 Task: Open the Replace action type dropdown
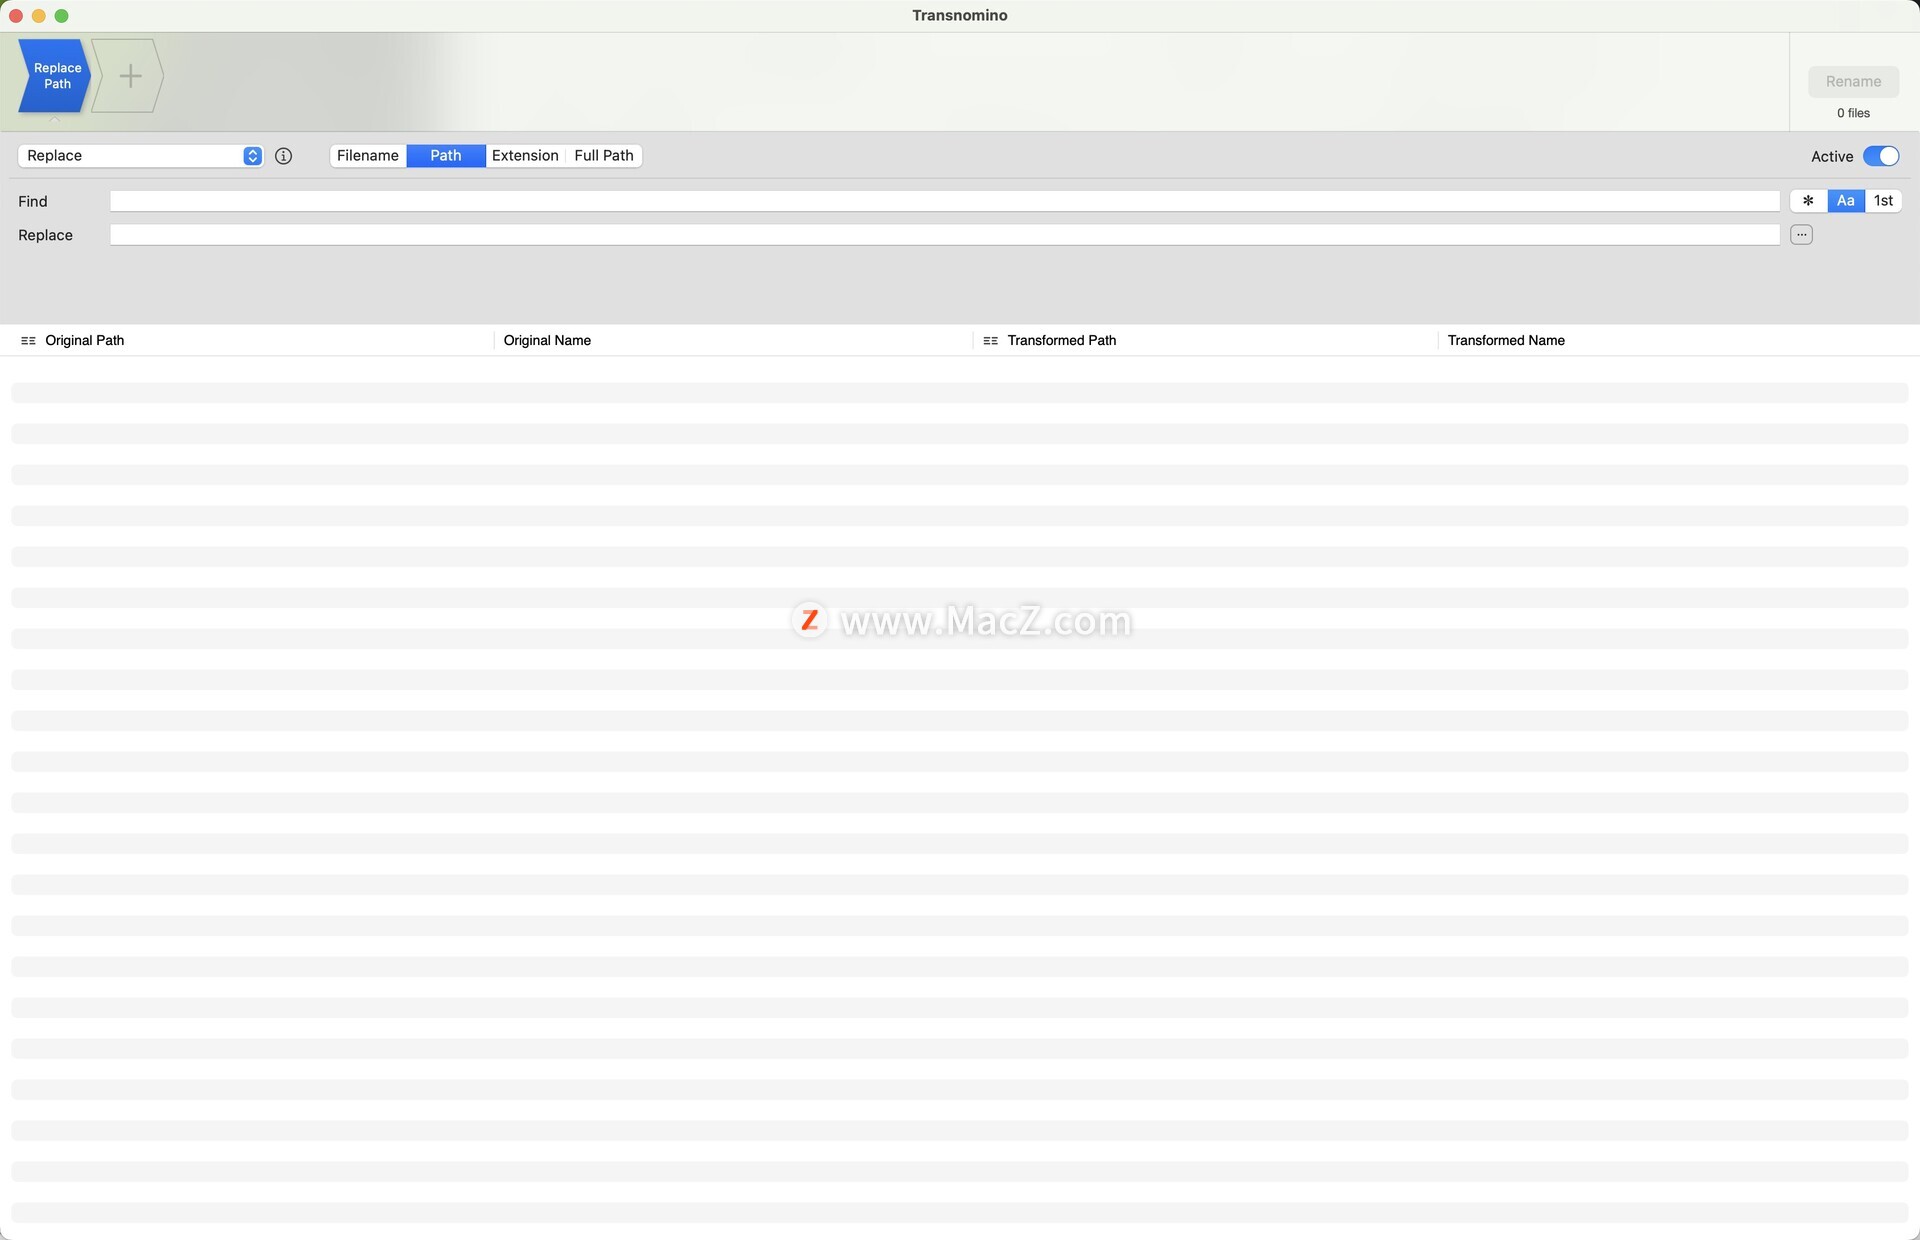[x=140, y=156]
